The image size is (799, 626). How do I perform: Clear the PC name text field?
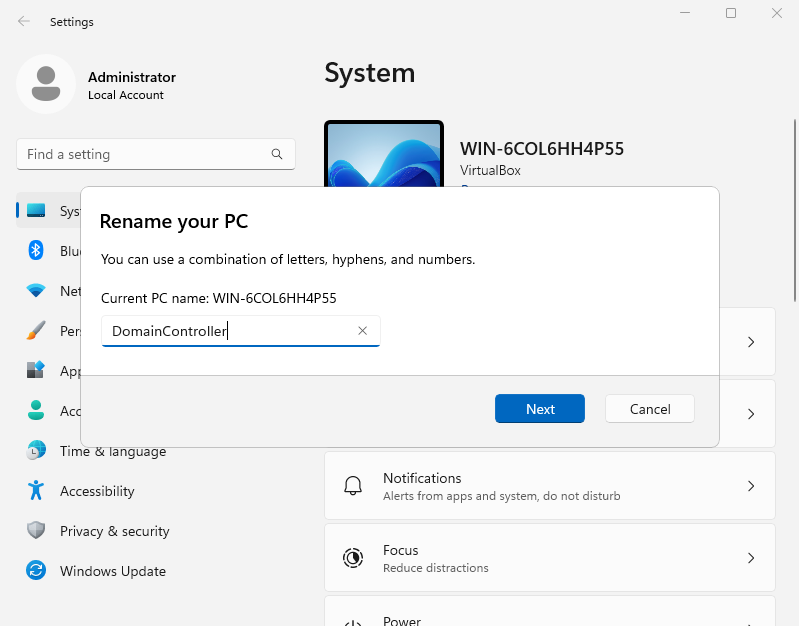coord(363,331)
